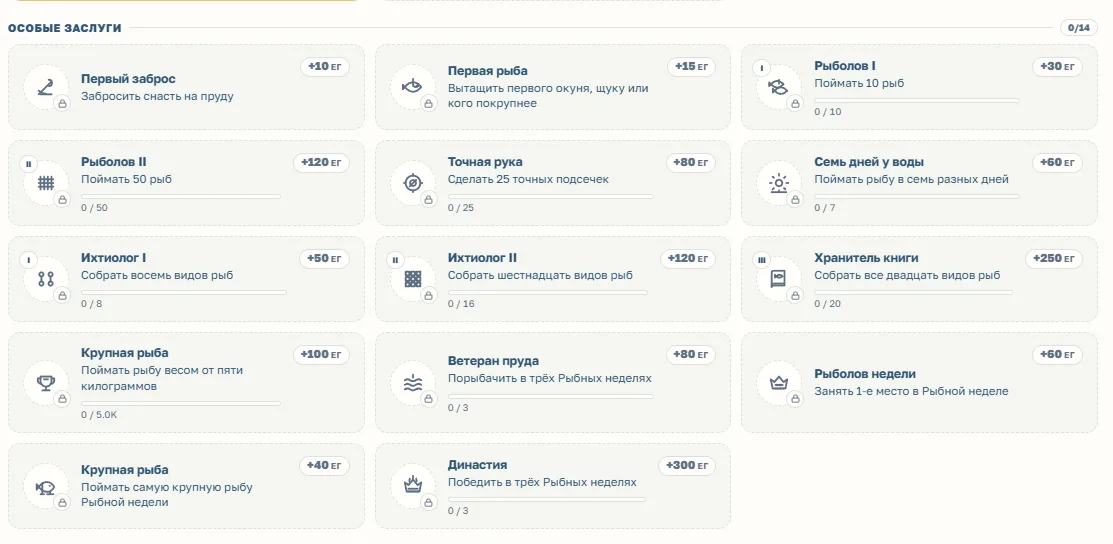
Task: Click the +100 ЕГ reward badge
Action: click(321, 354)
